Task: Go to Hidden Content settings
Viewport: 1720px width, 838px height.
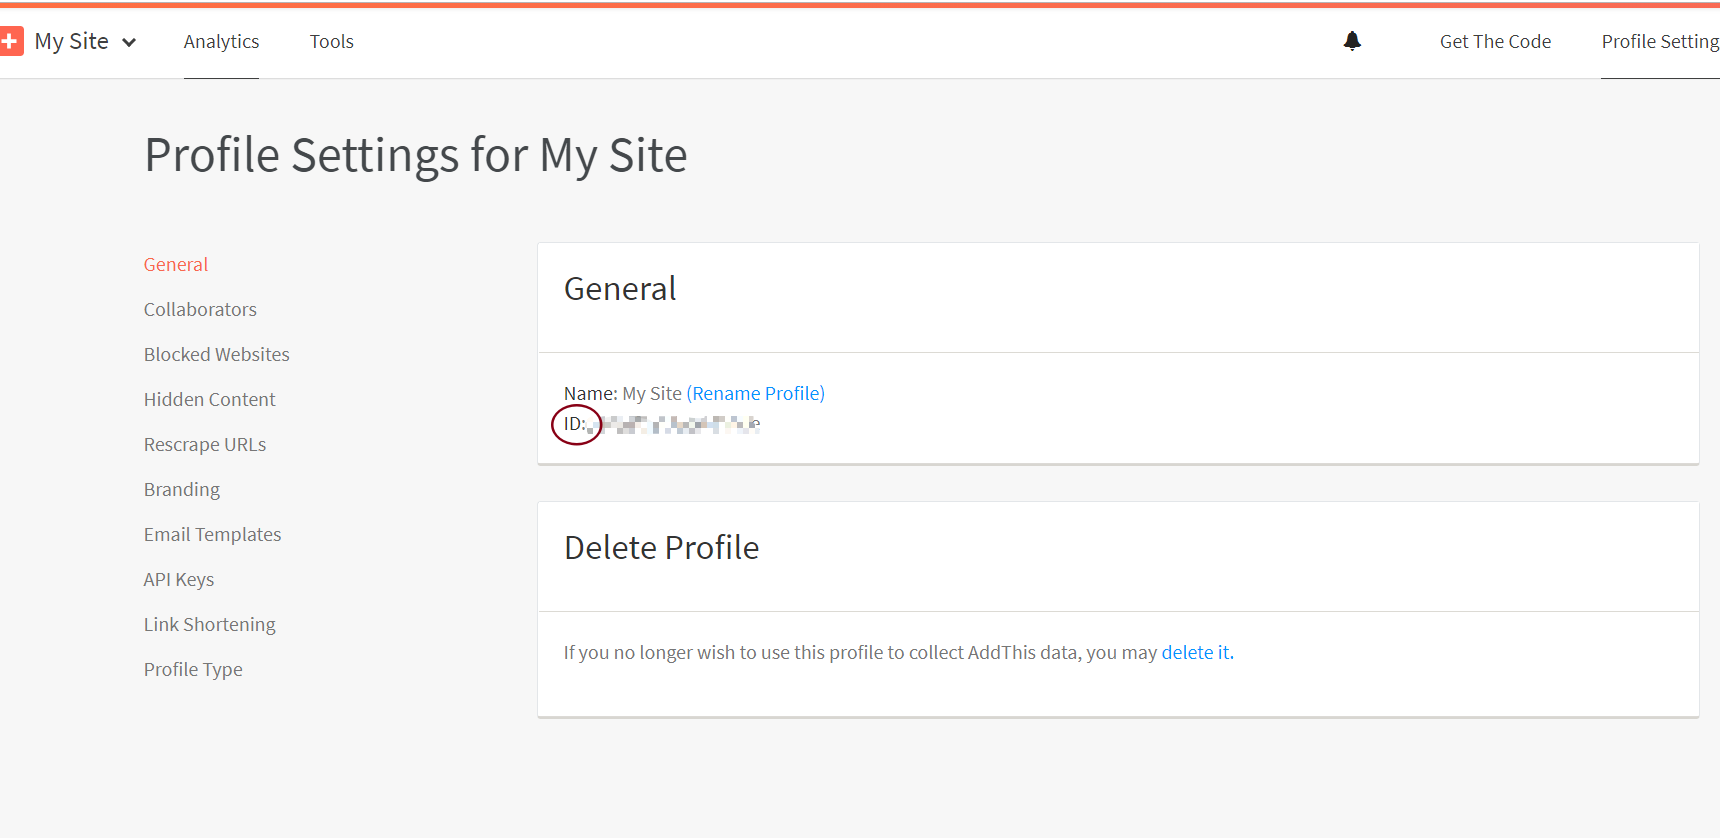Action: pyautogui.click(x=210, y=400)
